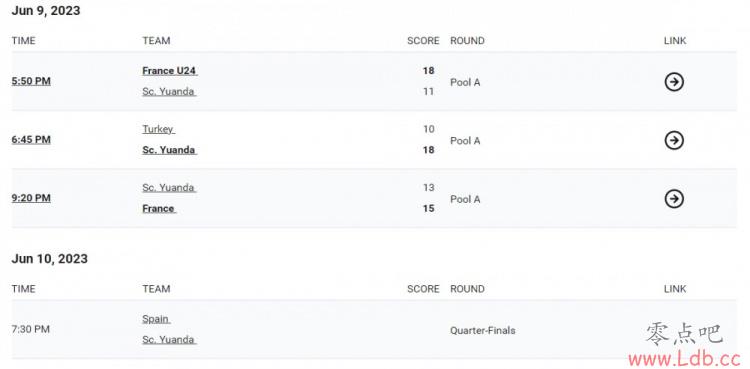Screen dimensions: 750x369
Task: Click the 7:30 PM Quarter-Finals time
Action: (31, 329)
